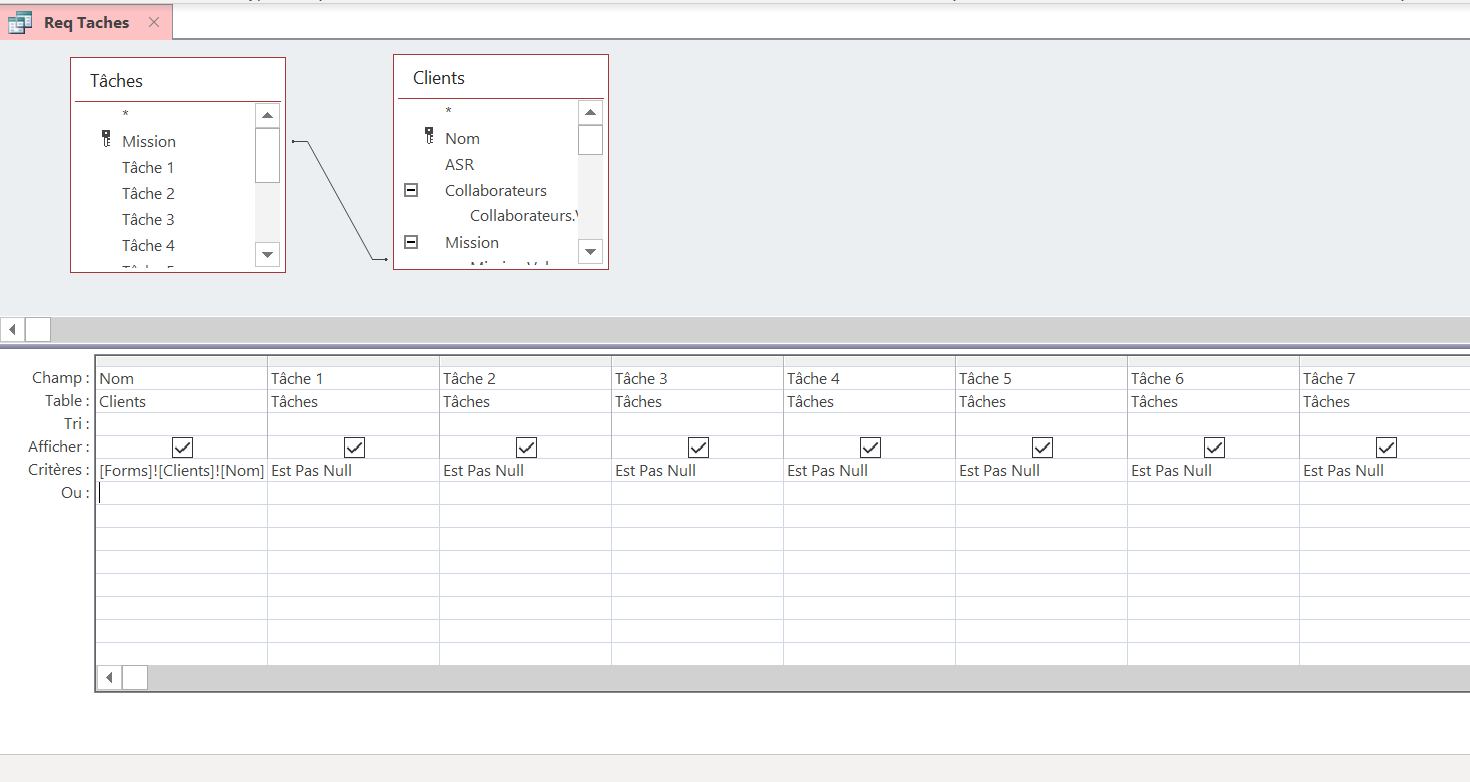The image size is (1470, 782).
Task: Click the Champ cell containing Tâche 1
Action: (353, 378)
